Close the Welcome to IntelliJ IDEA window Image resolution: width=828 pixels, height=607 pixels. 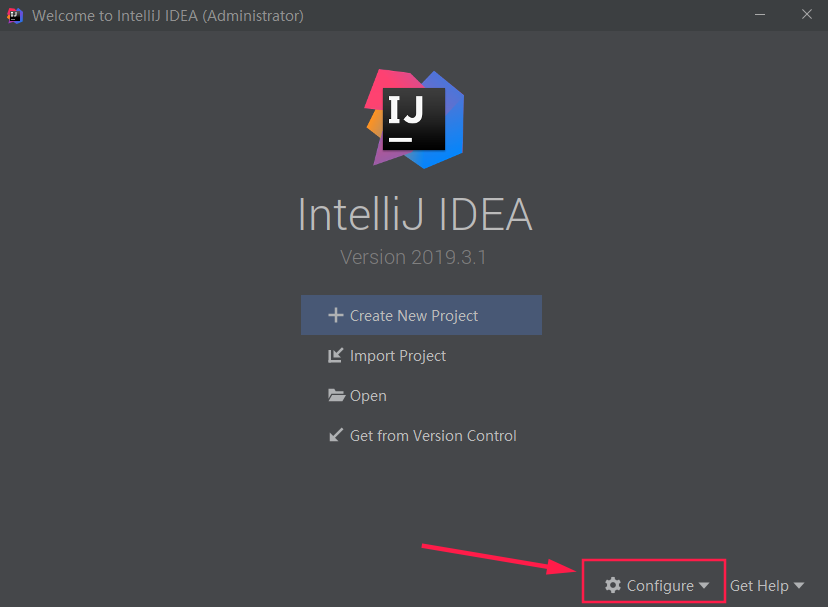806,15
